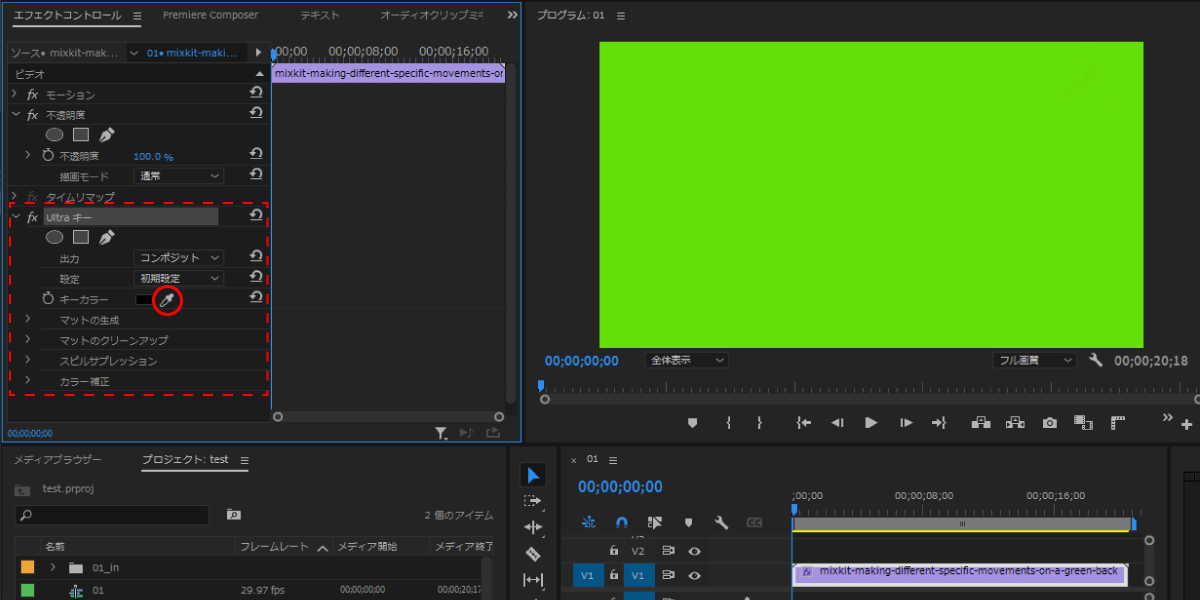Toggle snap in timeline
The image size is (1200, 600).
(x=621, y=522)
